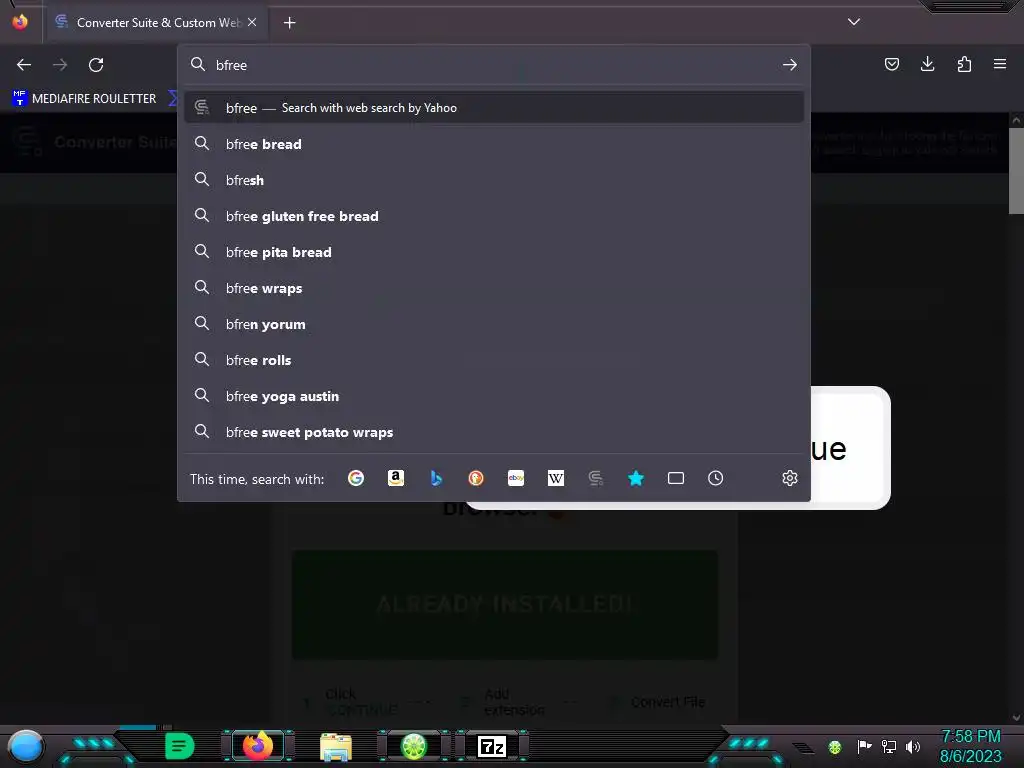The image size is (1024, 768).
Task: Click the Go arrow in address bar
Action: (790, 65)
